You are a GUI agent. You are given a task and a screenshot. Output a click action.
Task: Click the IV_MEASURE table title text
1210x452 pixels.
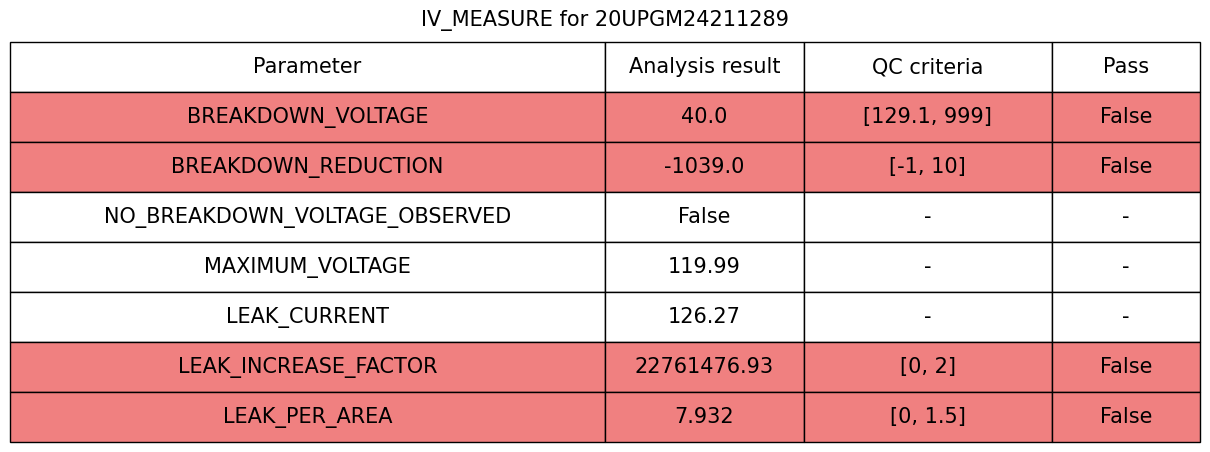[604, 19]
